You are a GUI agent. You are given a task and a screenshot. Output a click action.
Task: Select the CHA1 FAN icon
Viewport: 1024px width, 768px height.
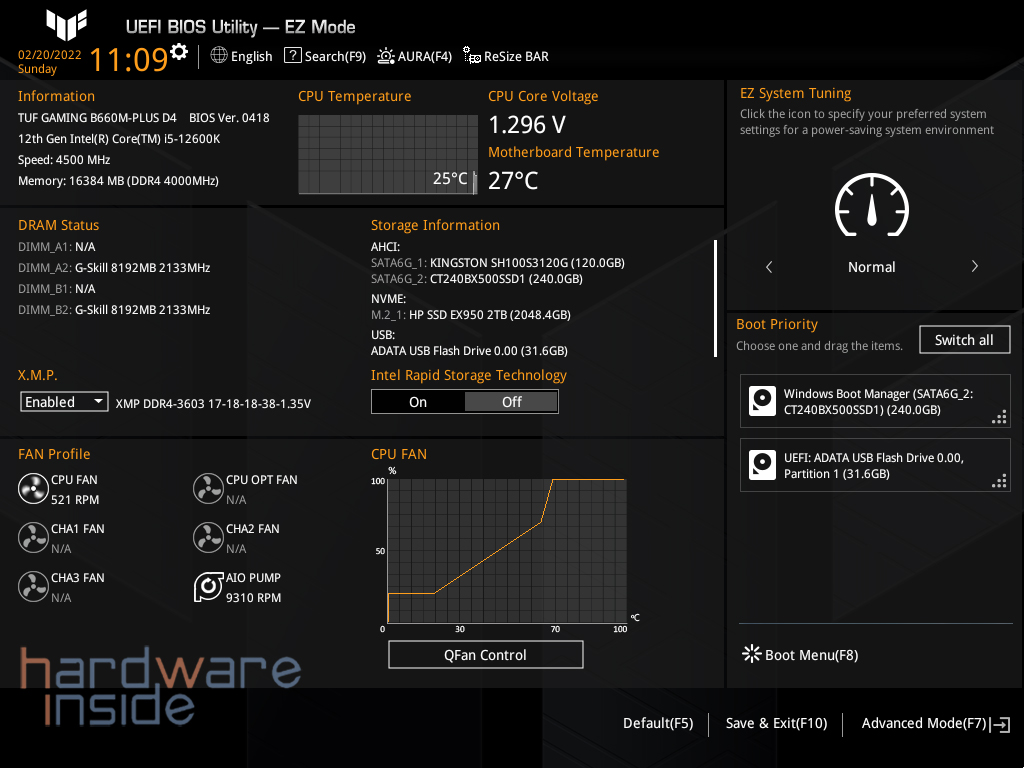point(33,537)
